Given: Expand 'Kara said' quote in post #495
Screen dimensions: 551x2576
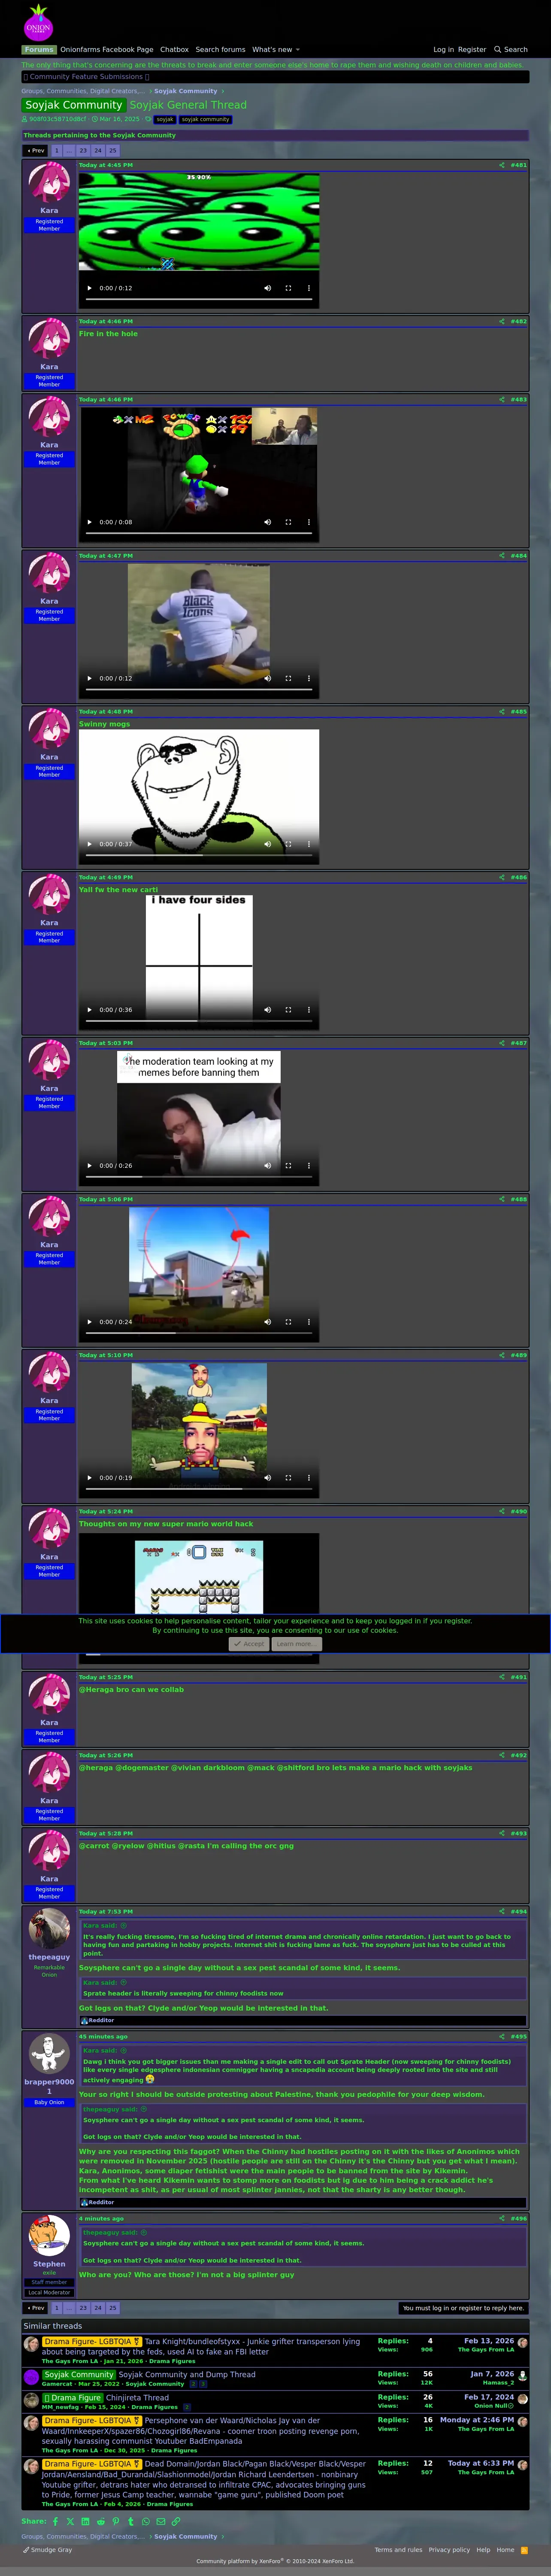Looking at the screenshot, I should 124,2050.
